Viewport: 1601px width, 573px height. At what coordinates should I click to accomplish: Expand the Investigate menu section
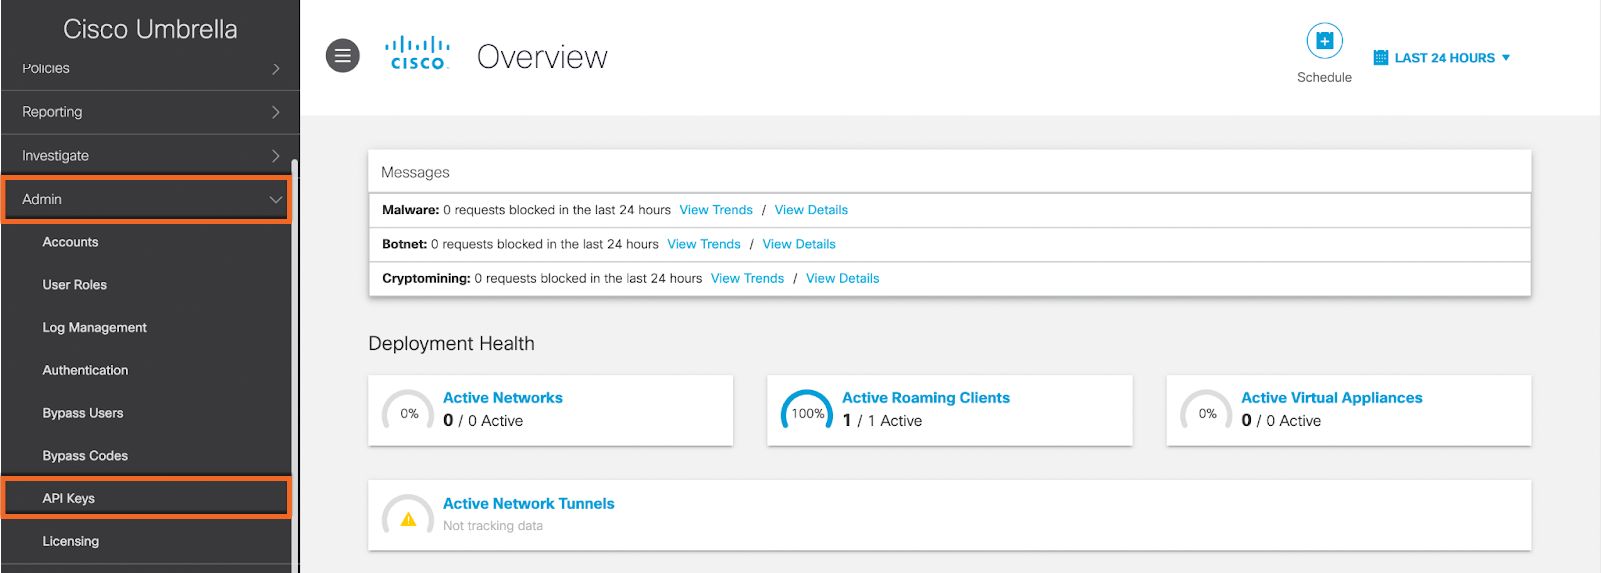click(x=150, y=156)
